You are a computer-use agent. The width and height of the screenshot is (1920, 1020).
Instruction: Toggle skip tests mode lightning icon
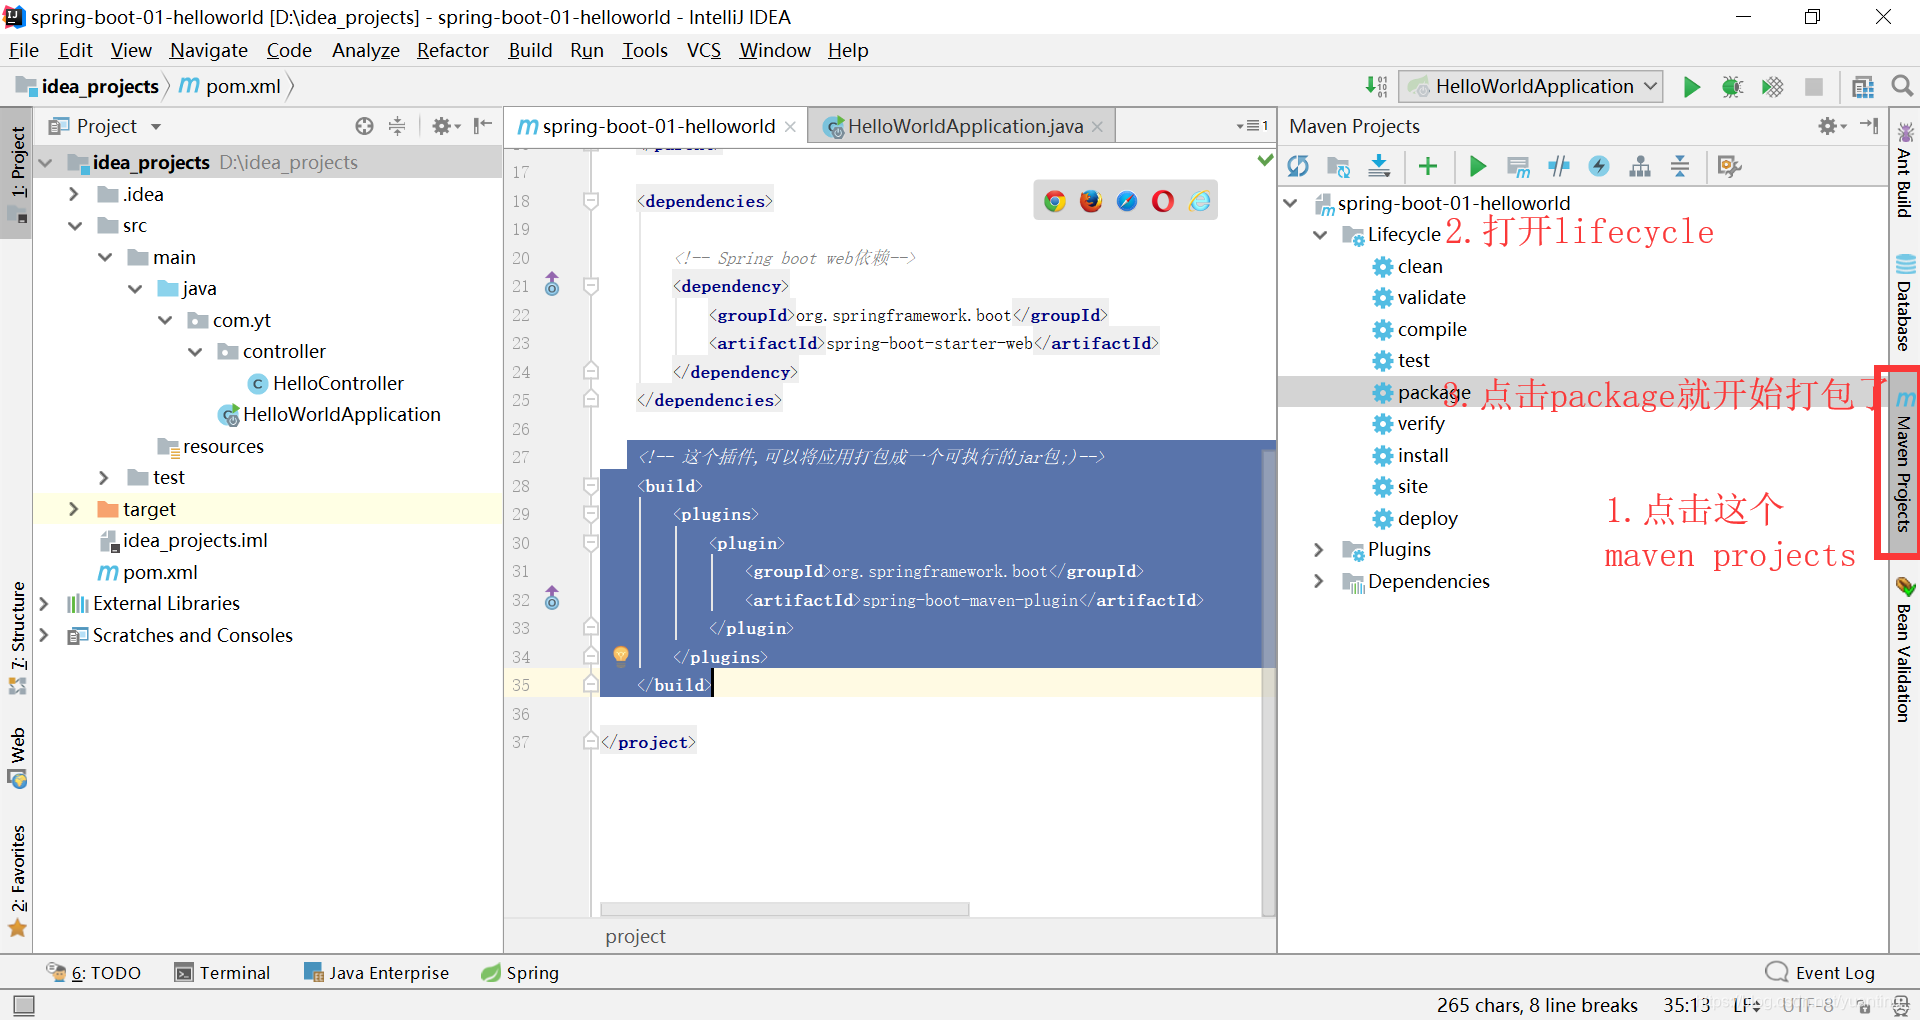(x=1599, y=166)
